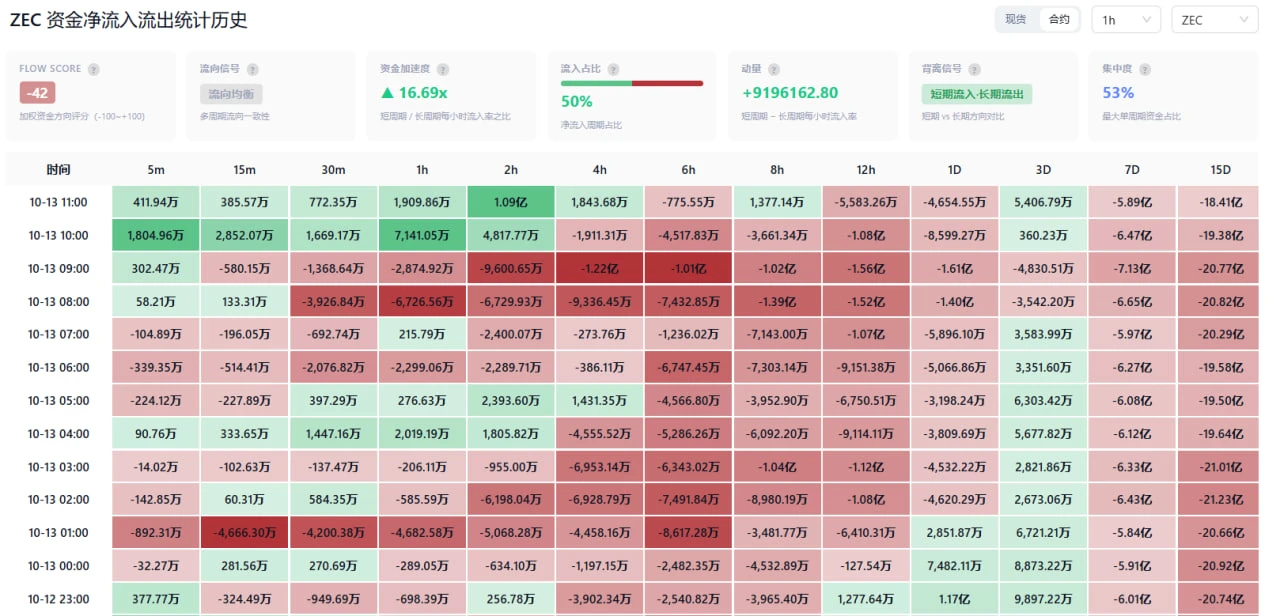1280x616 pixels.
Task: Open the help tooltip icon for 资金加速度
Action: click(443, 70)
